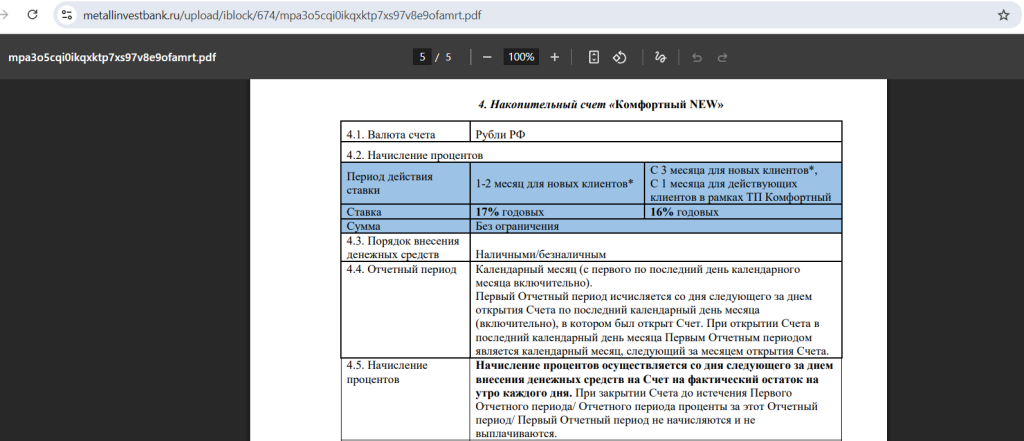Select the PDF file name title
The height and width of the screenshot is (441, 1024).
click(112, 57)
